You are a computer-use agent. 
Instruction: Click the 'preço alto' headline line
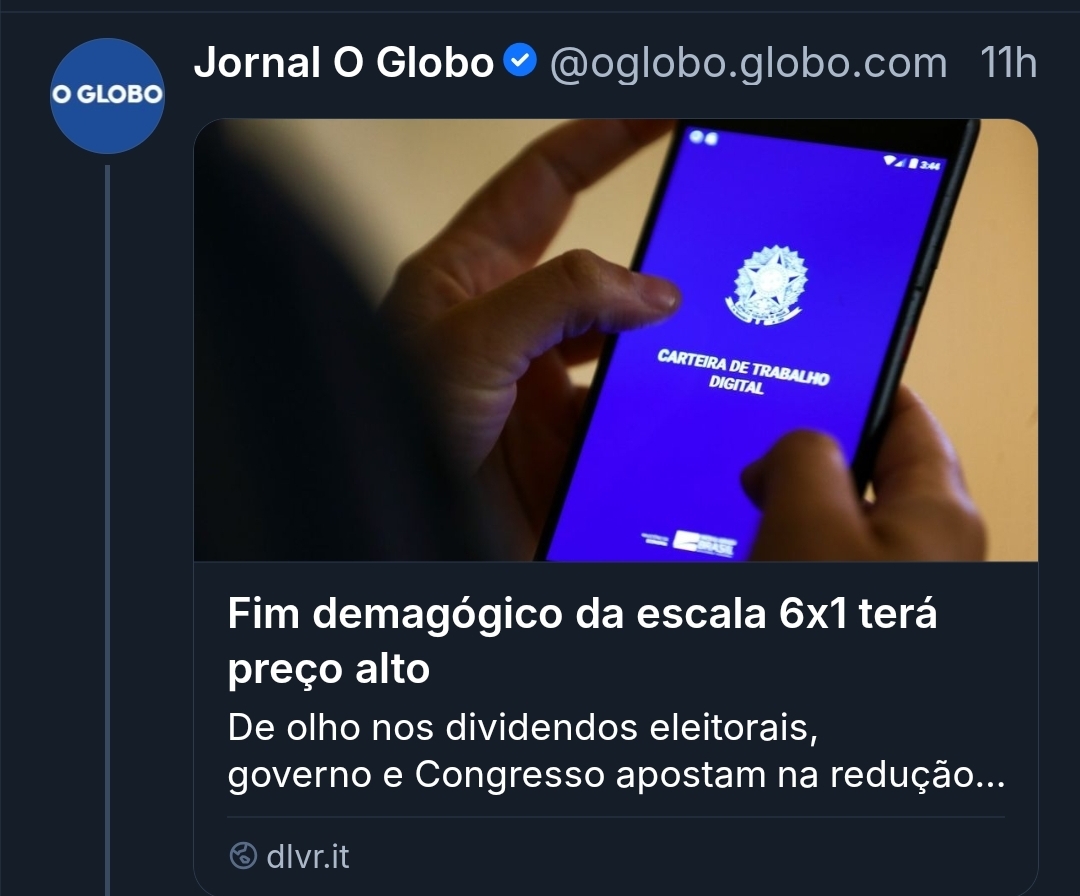(x=329, y=669)
